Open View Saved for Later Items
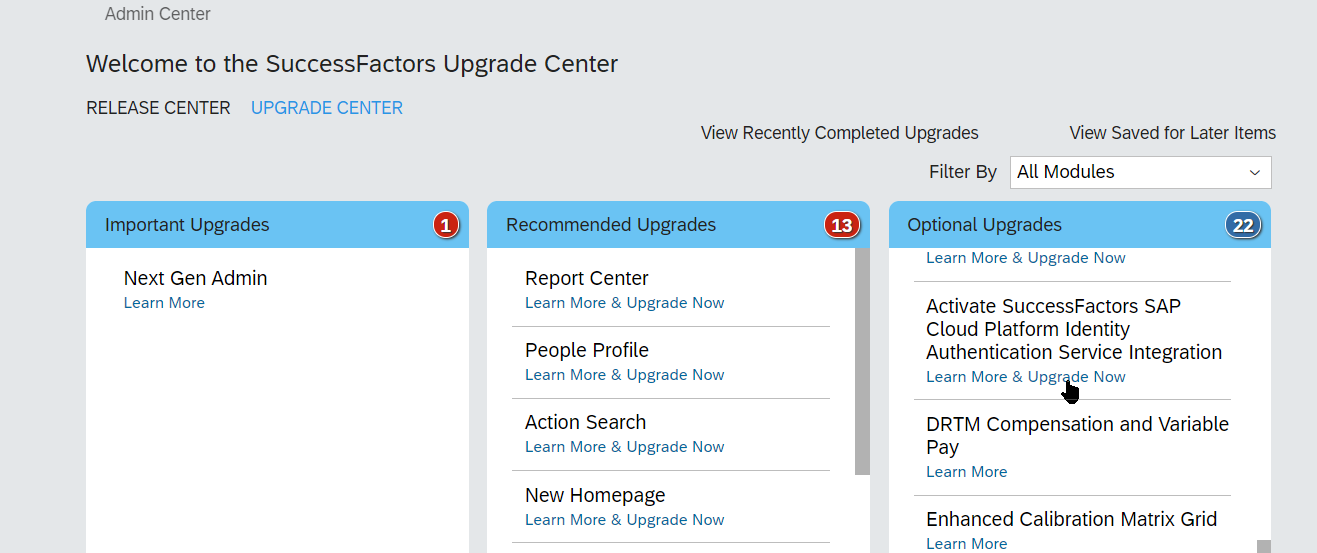This screenshot has height=553, width=1317. (x=1172, y=133)
